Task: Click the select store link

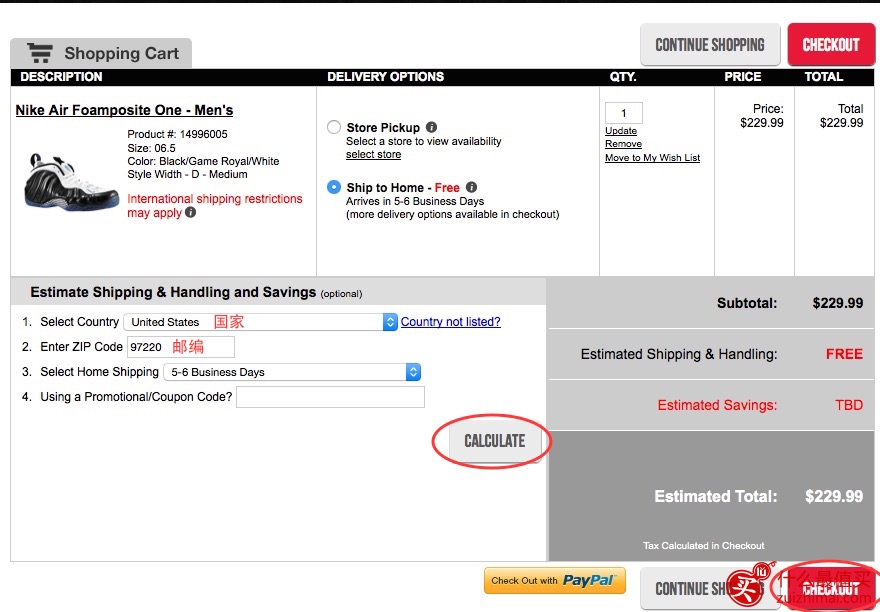Action: point(373,154)
